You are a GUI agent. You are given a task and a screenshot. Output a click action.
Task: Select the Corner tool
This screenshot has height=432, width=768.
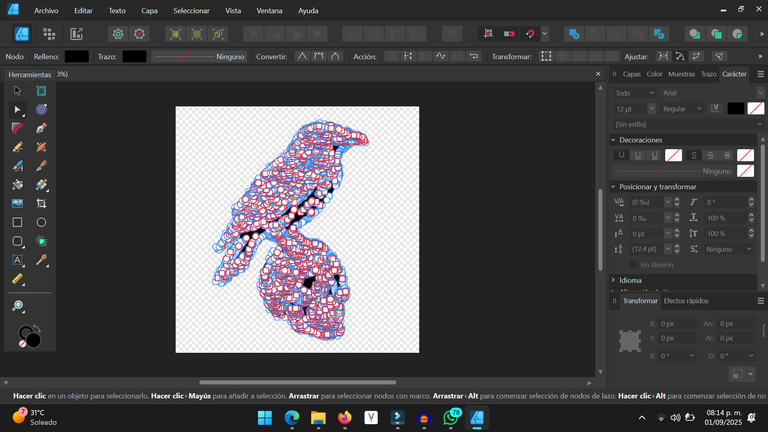click(x=17, y=128)
